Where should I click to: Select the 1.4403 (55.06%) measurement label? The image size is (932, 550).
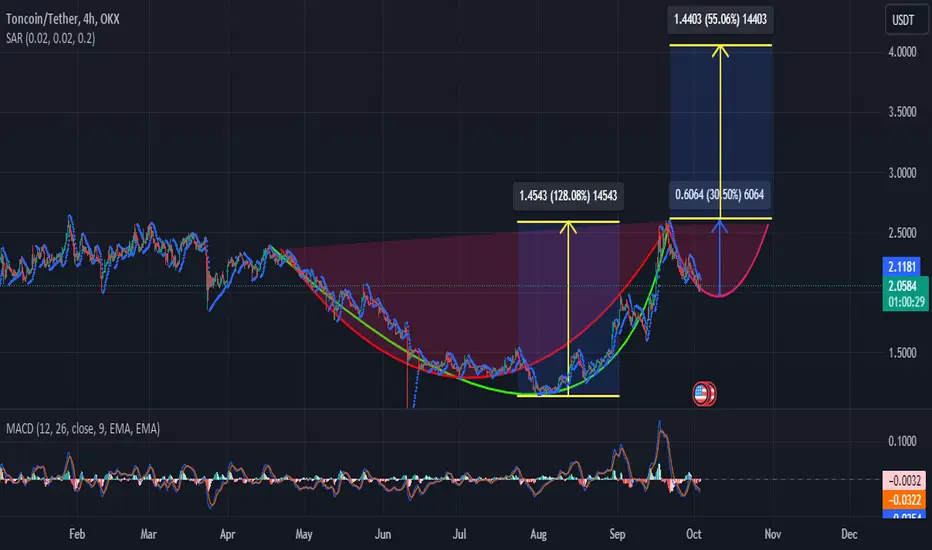720,19
